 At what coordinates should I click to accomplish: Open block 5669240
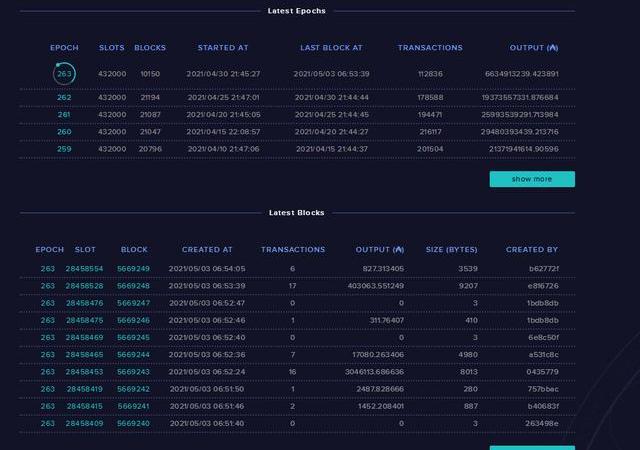pos(133,424)
